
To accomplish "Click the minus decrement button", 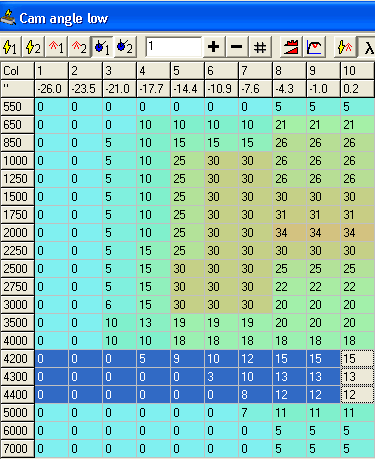I will click(x=237, y=47).
